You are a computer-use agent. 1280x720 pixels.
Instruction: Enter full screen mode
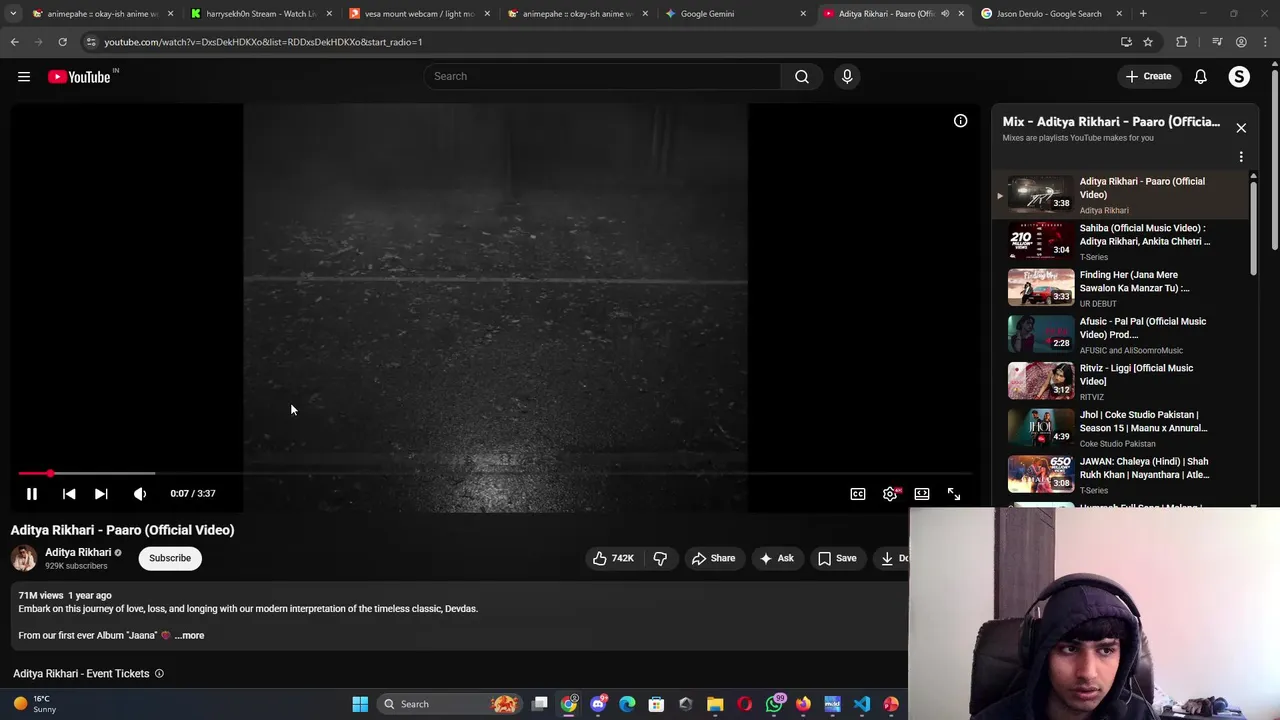click(x=954, y=494)
